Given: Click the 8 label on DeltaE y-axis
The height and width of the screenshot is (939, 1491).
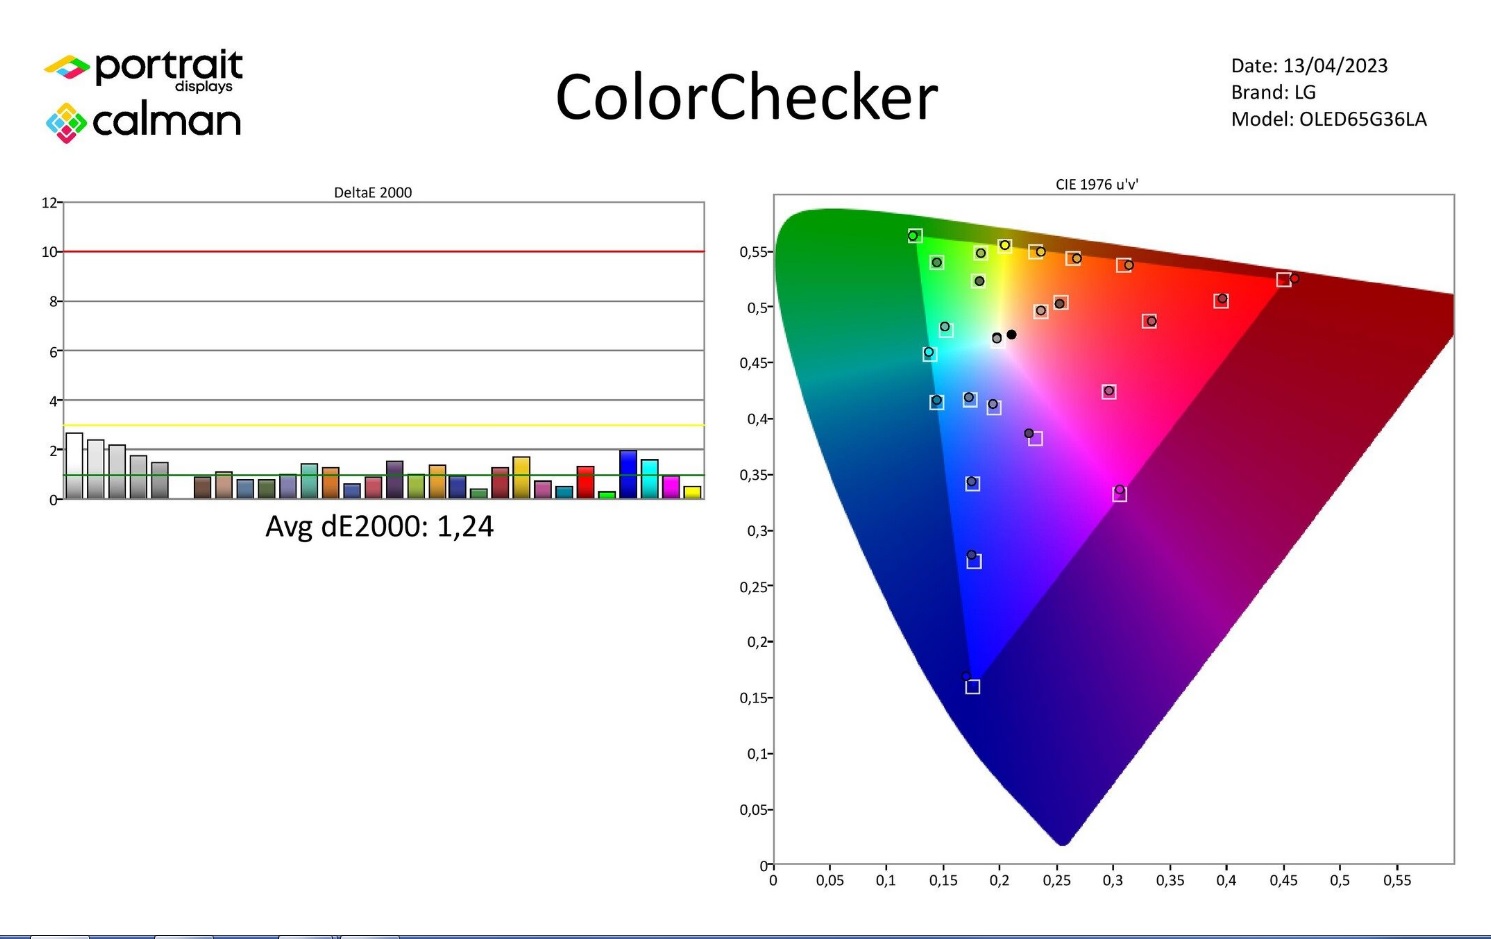Looking at the screenshot, I should click(53, 301).
